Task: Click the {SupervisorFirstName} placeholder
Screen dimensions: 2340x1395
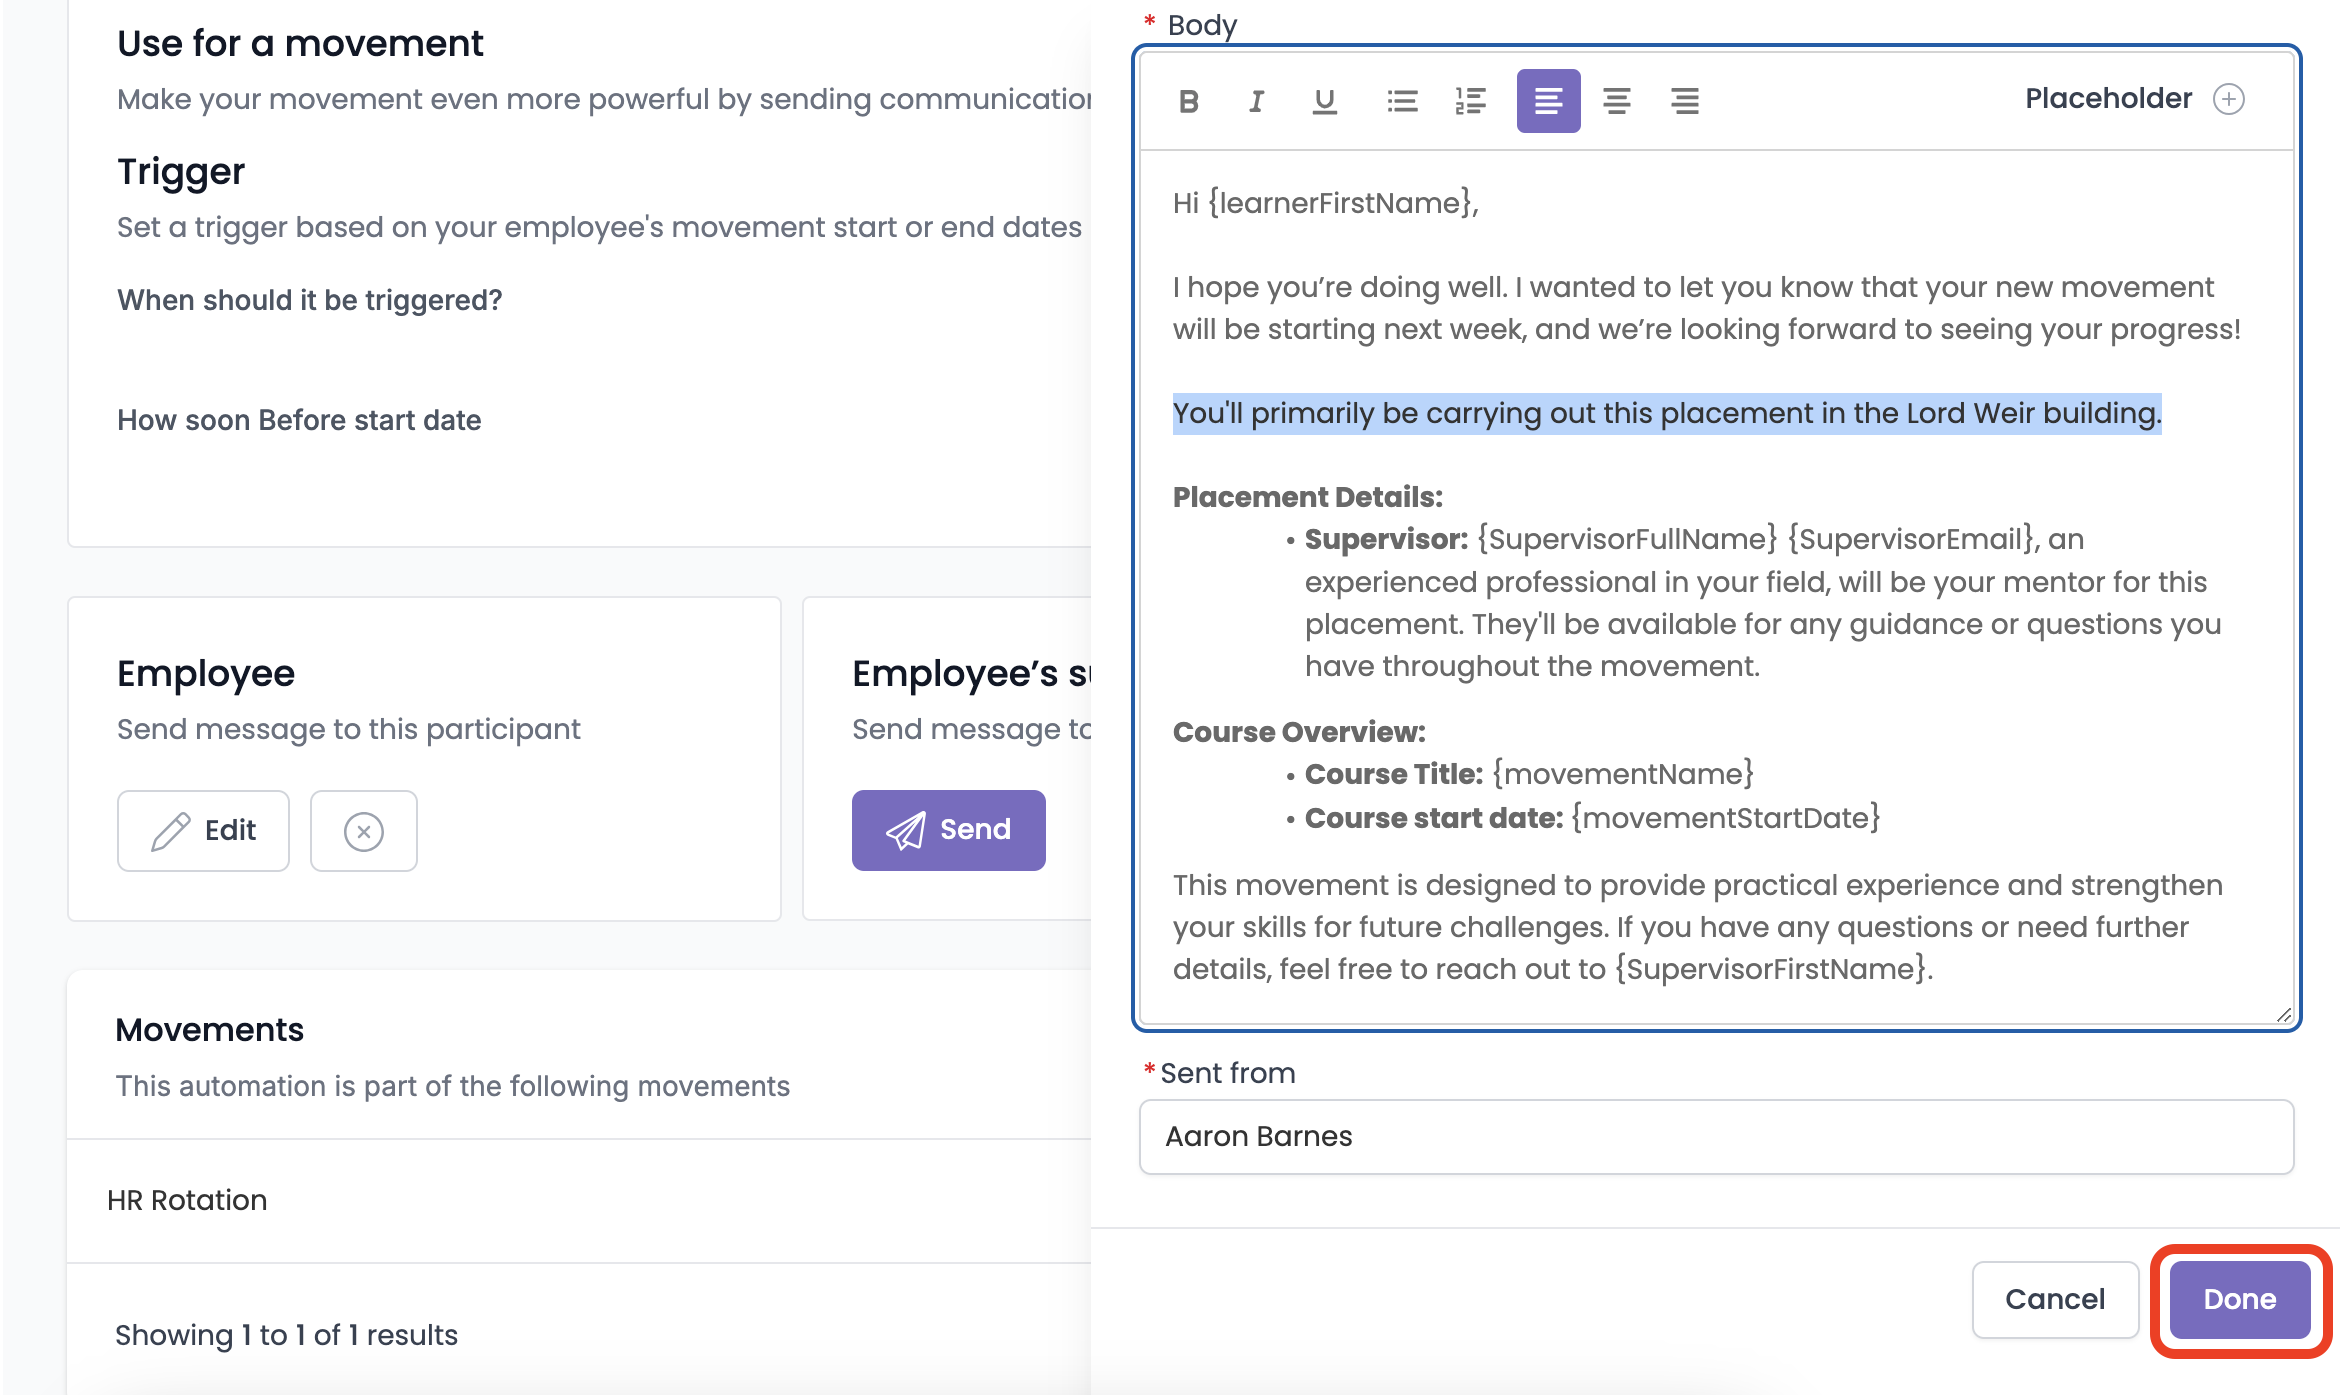Action: (1771, 969)
